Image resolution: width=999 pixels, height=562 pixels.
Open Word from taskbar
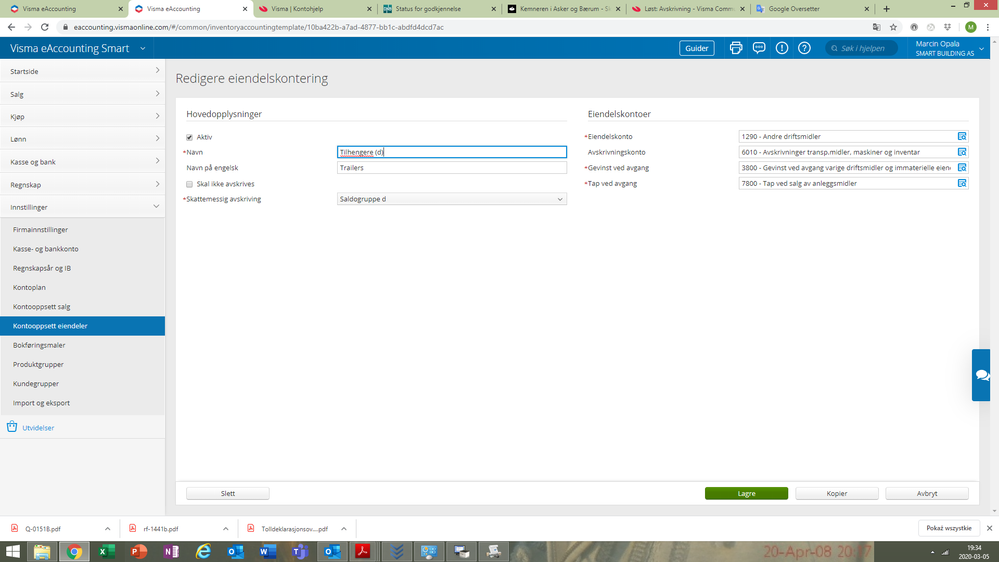pos(268,551)
